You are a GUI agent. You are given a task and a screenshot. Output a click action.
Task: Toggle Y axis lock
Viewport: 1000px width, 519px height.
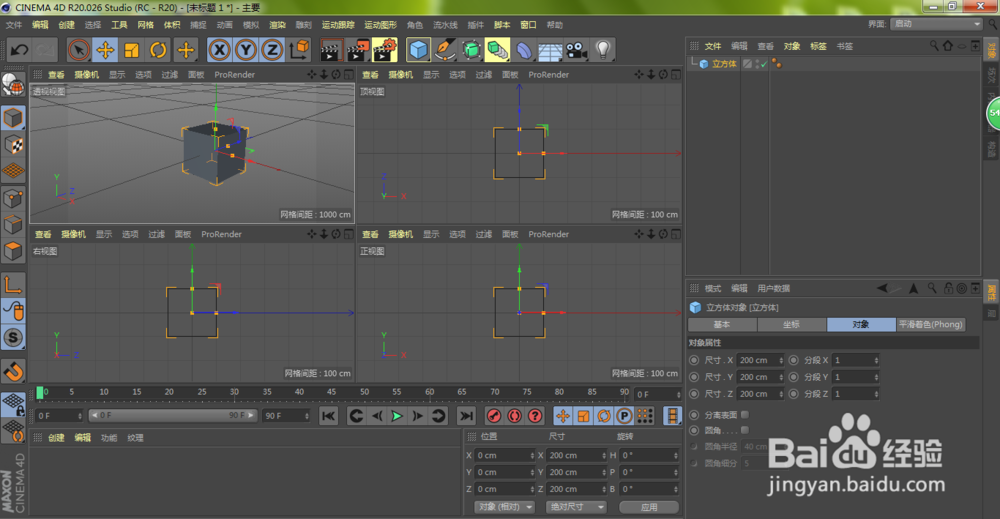click(246, 50)
